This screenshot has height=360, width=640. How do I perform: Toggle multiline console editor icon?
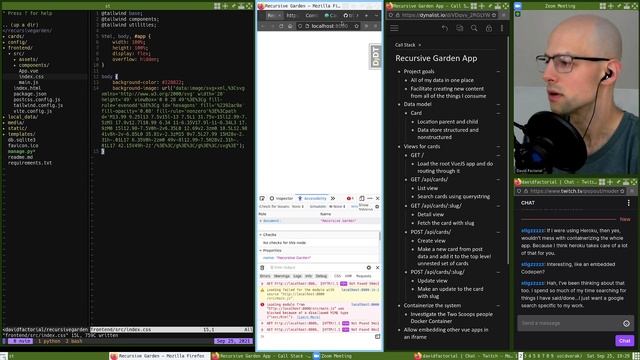pyautogui.click(x=377, y=337)
